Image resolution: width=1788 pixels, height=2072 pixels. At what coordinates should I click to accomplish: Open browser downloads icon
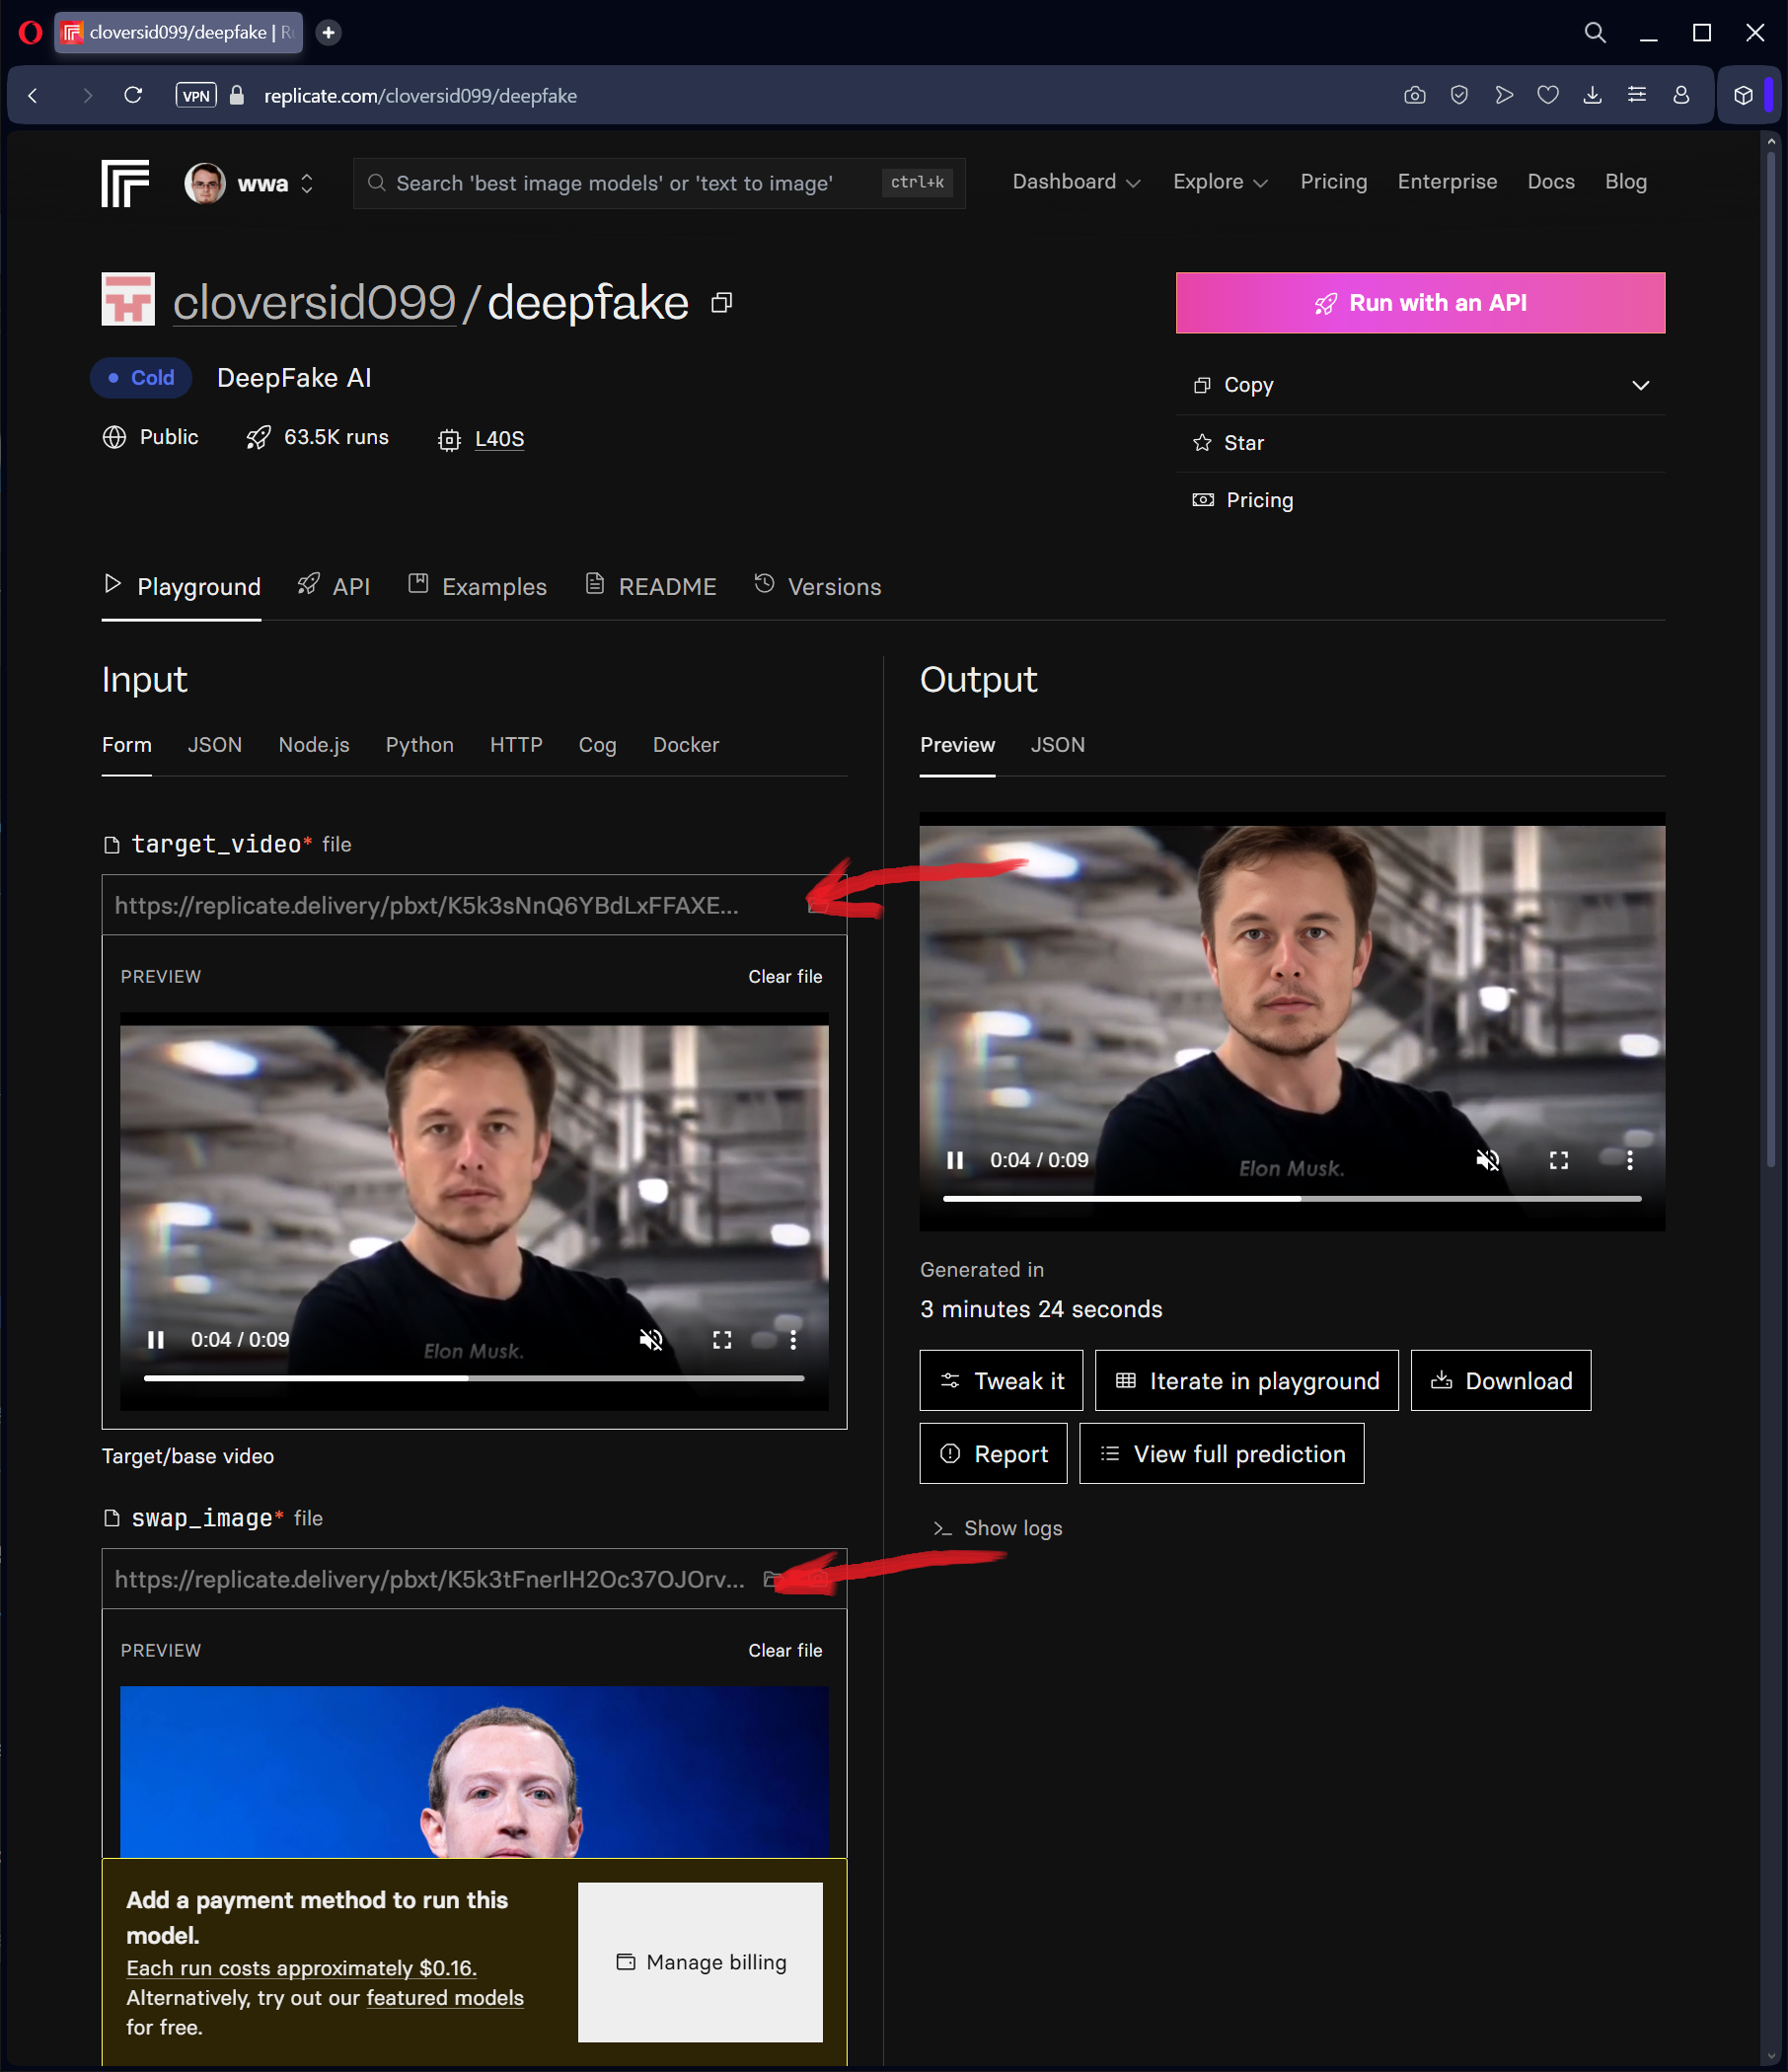(1592, 96)
